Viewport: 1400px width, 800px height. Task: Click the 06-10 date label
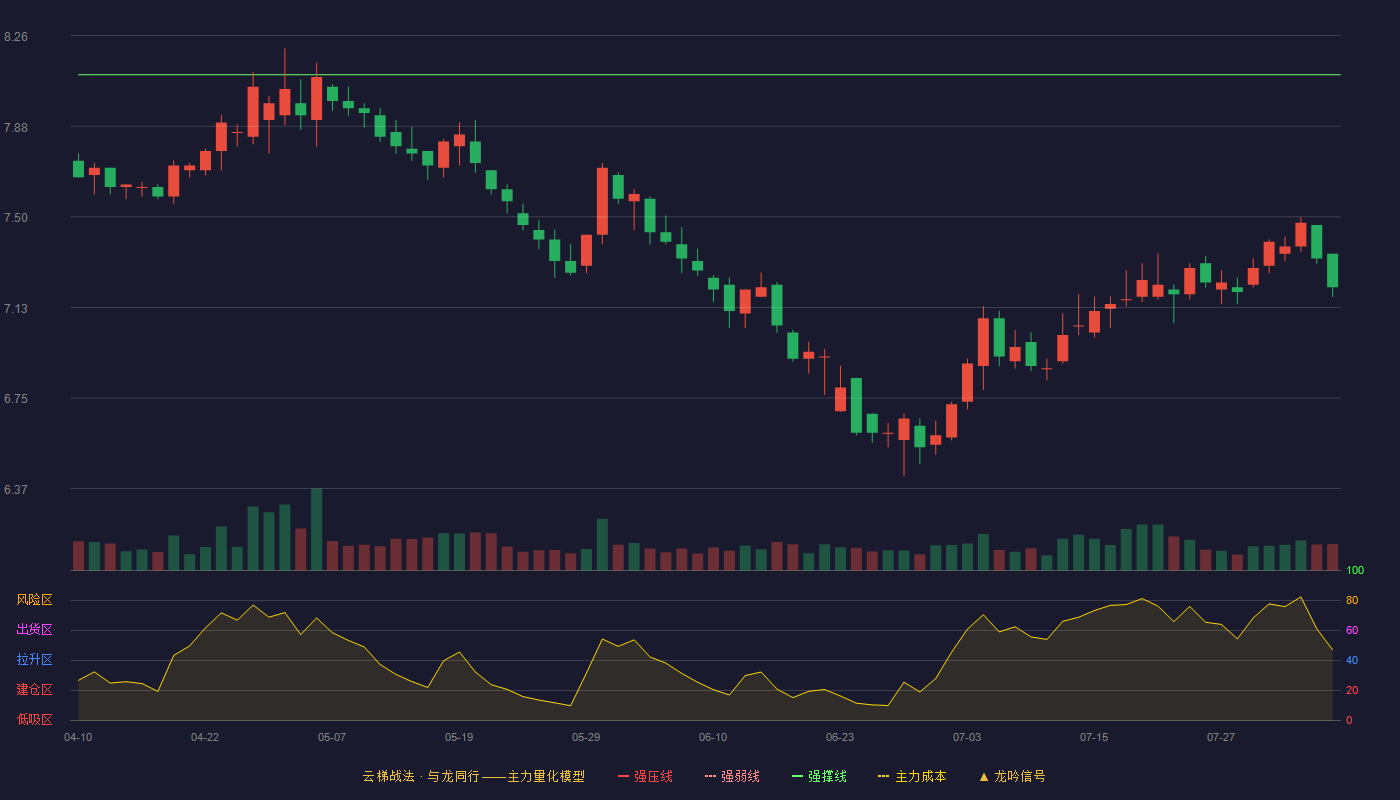[x=713, y=737]
